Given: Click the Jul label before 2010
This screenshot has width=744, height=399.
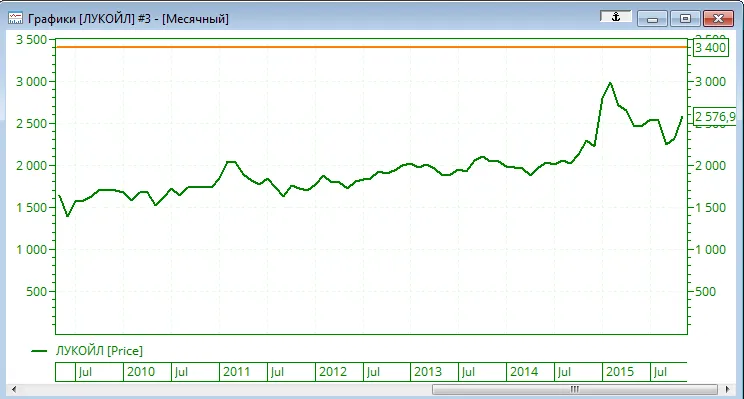Looking at the screenshot, I should [85, 371].
